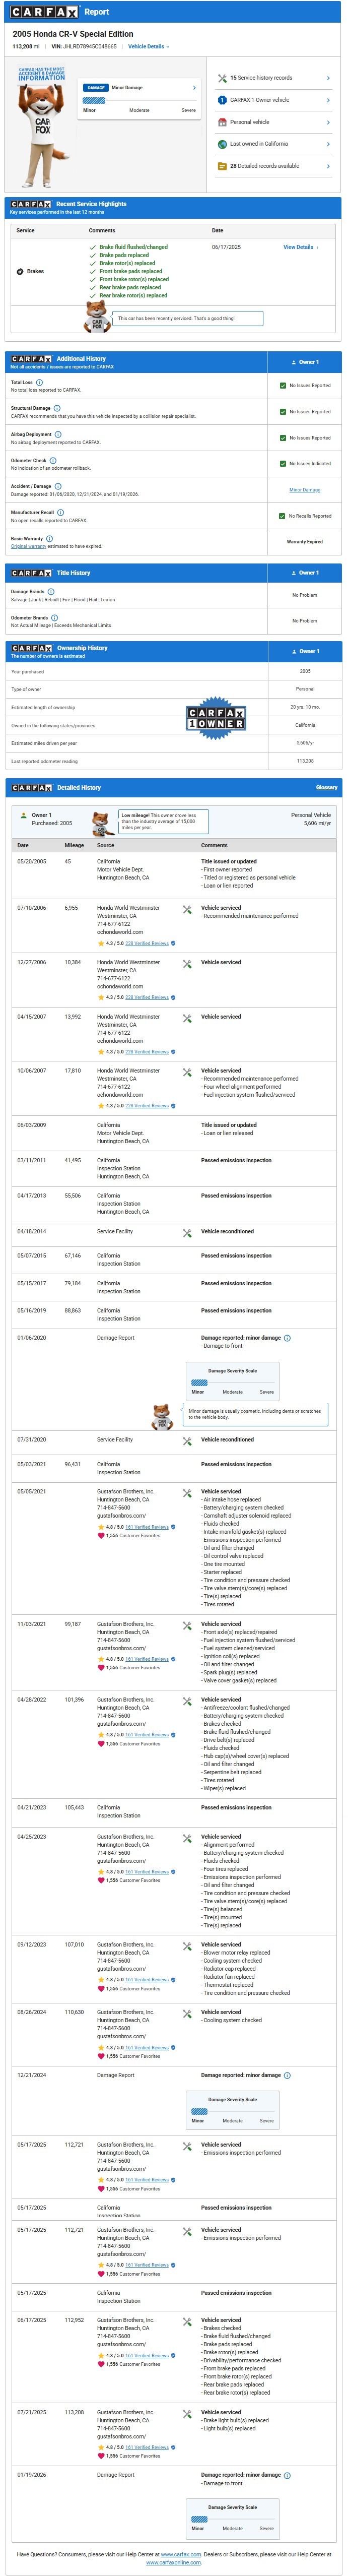Viewport: 348px width, 2576px height.
Task: Click the info icon next to Airbag Deployment
Action: (57, 434)
